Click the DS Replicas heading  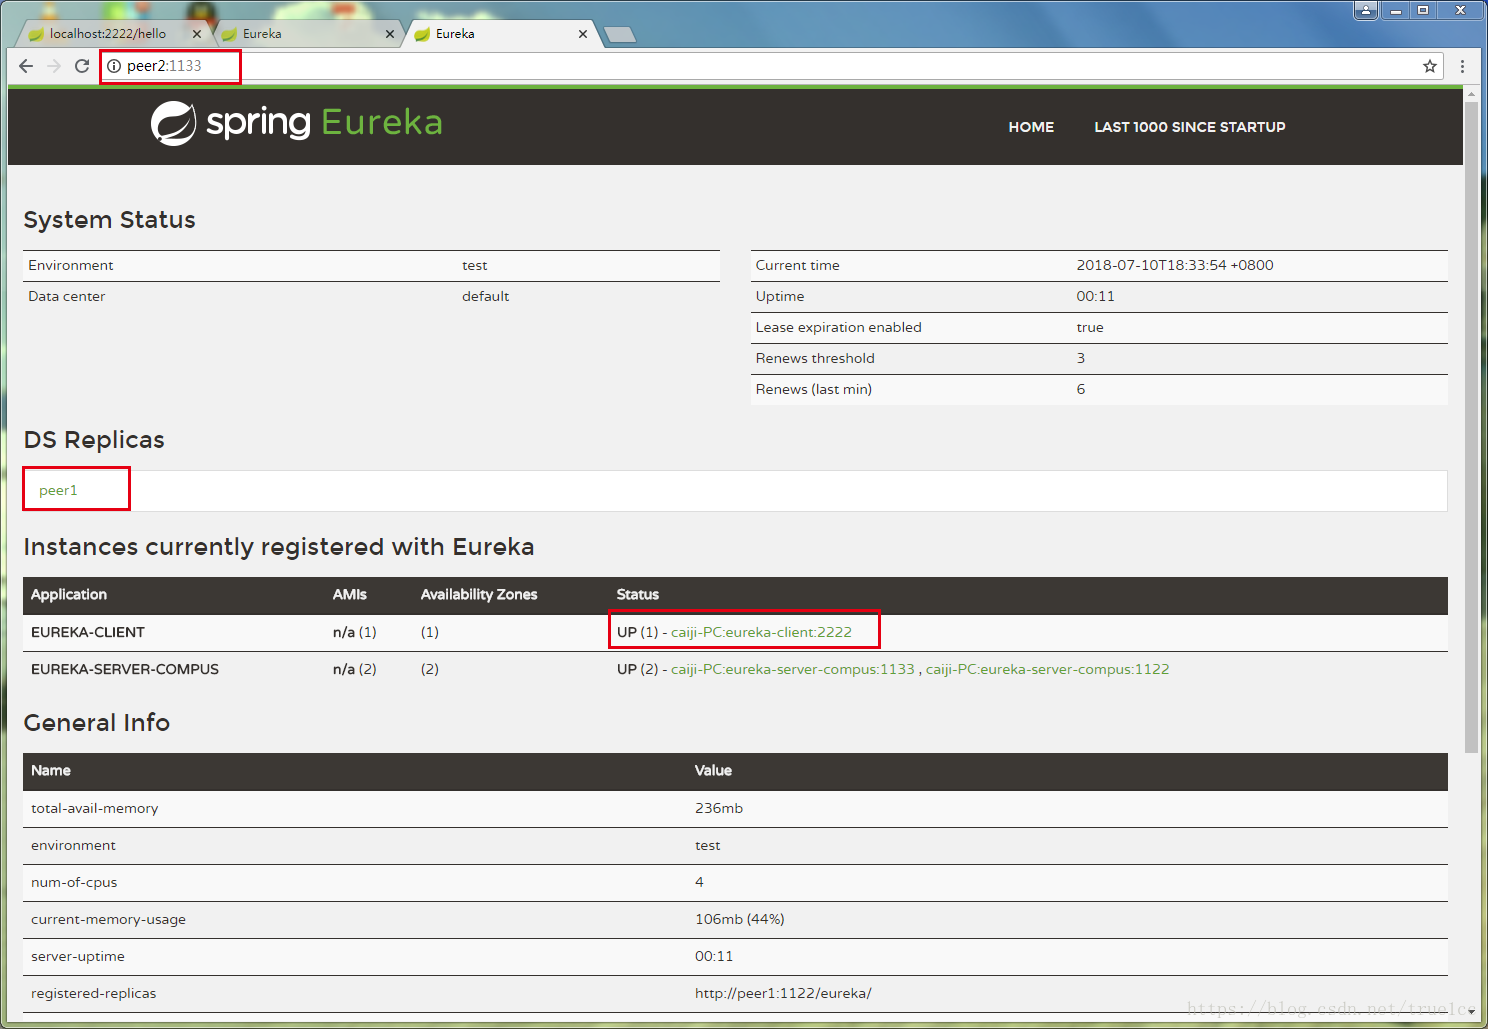coord(94,440)
